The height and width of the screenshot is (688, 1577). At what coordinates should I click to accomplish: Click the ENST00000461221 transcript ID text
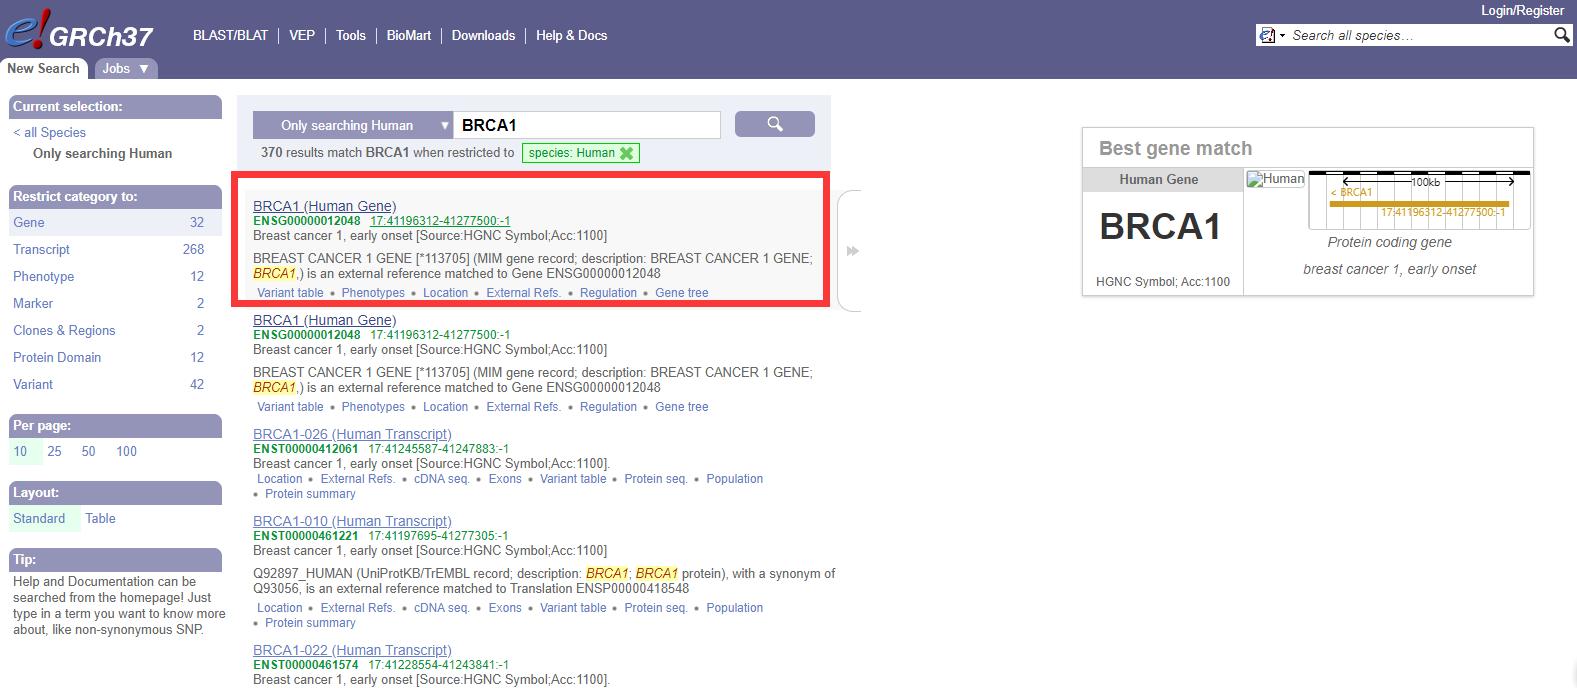[x=306, y=536]
